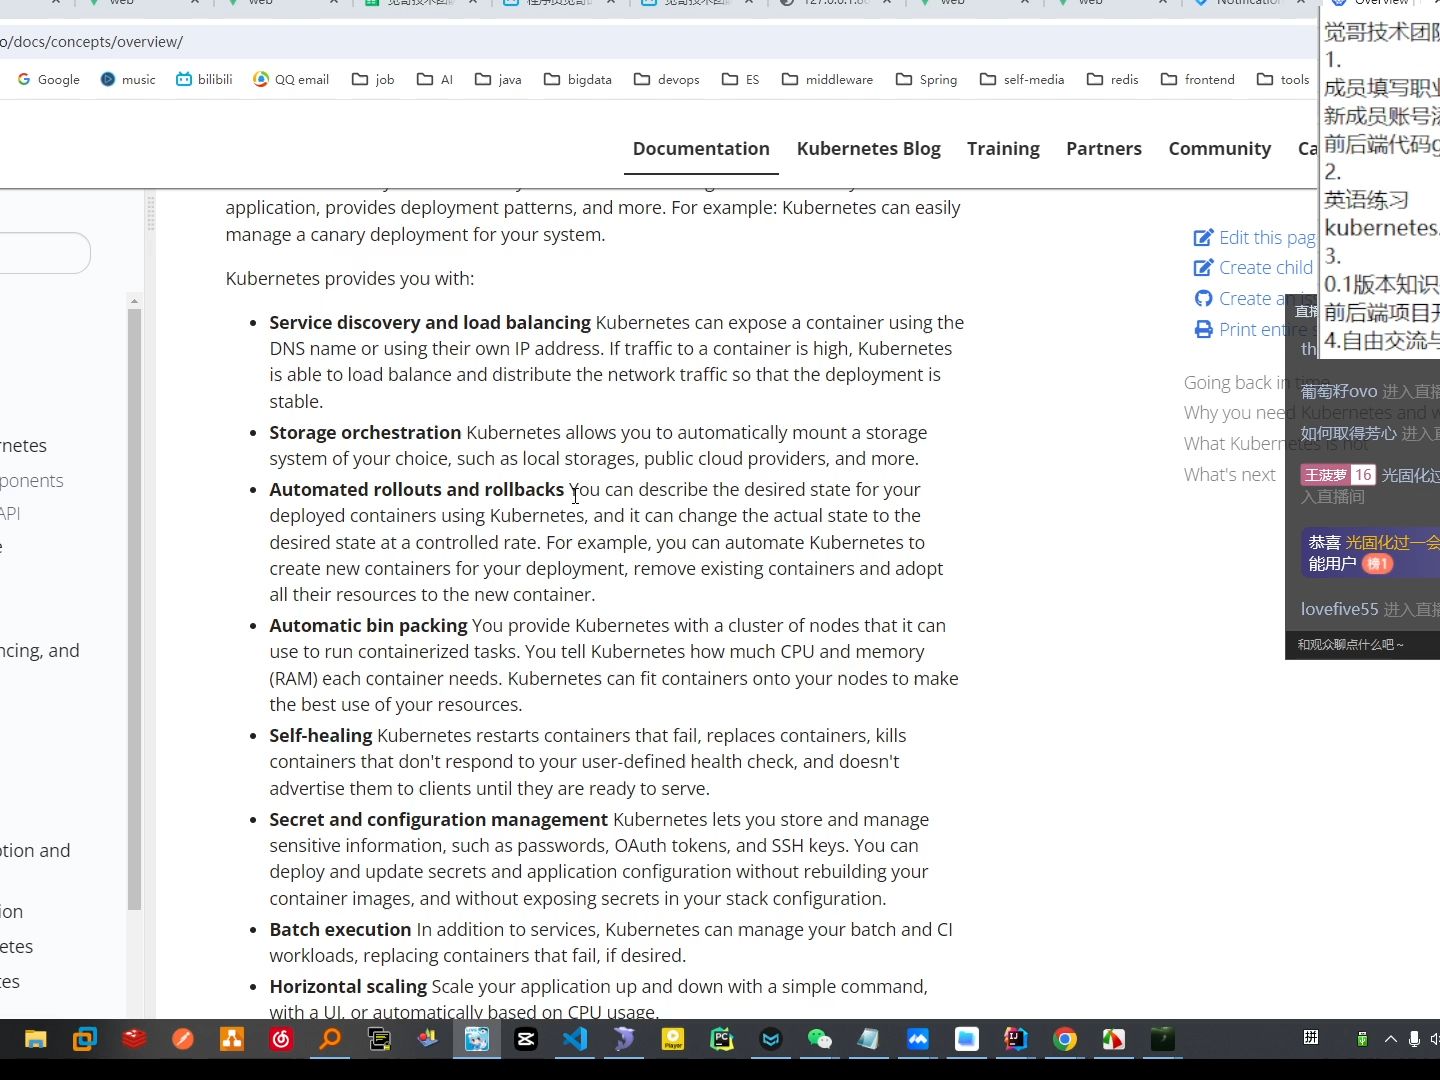
Task: Click 'Secret and configuration management' text
Action: [x=438, y=820]
